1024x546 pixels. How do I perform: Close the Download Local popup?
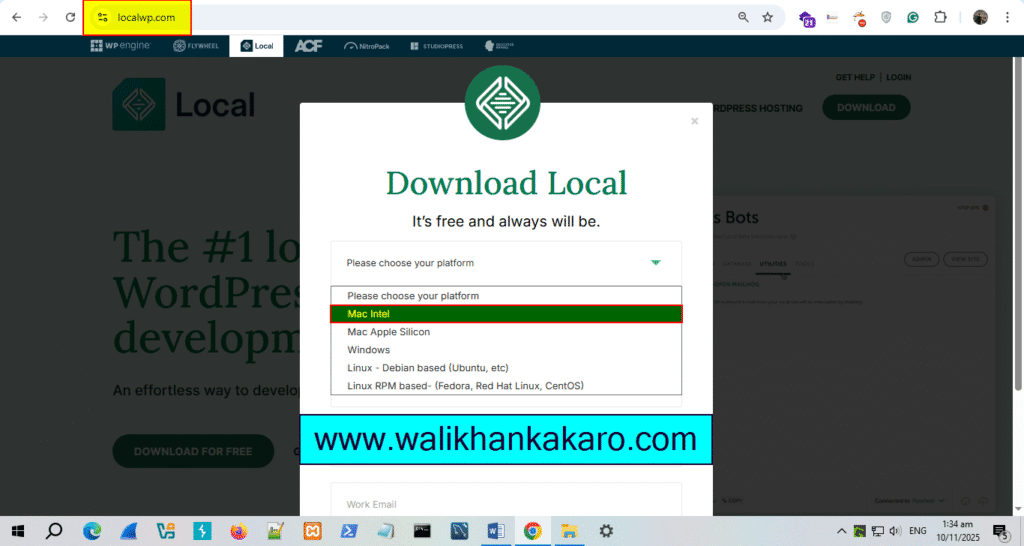click(x=694, y=121)
